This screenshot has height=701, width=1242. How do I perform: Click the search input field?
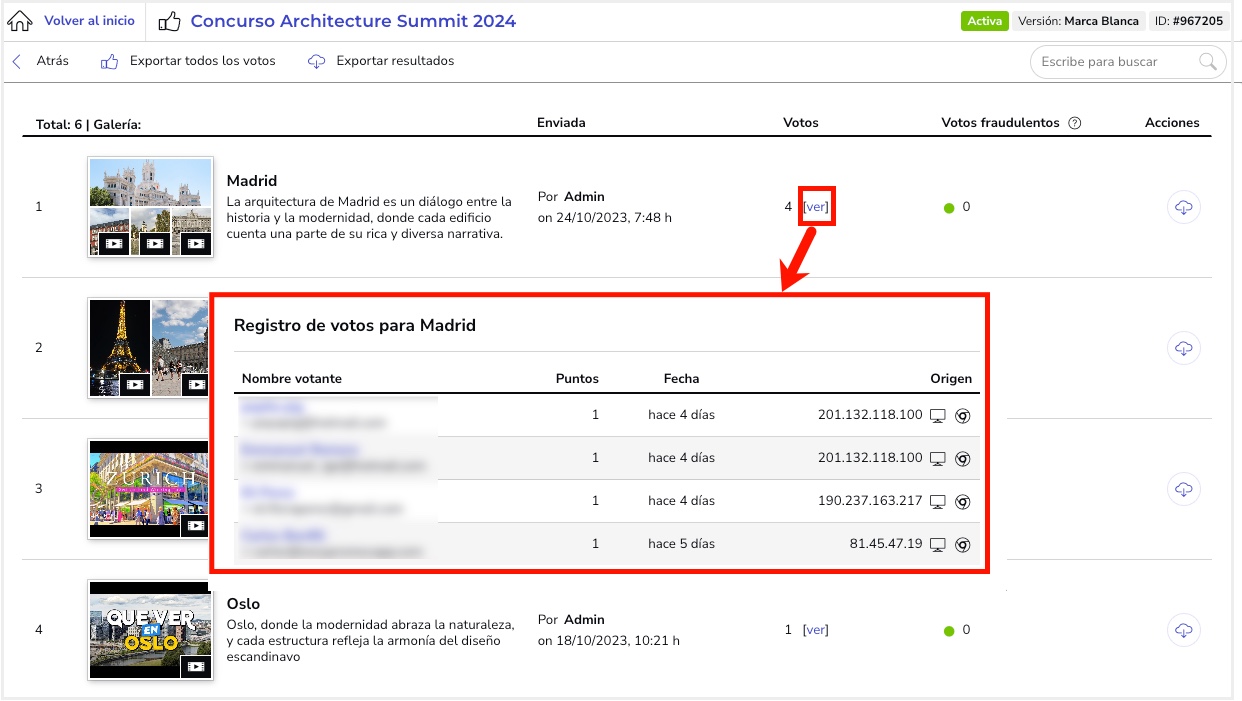[x=1115, y=62]
